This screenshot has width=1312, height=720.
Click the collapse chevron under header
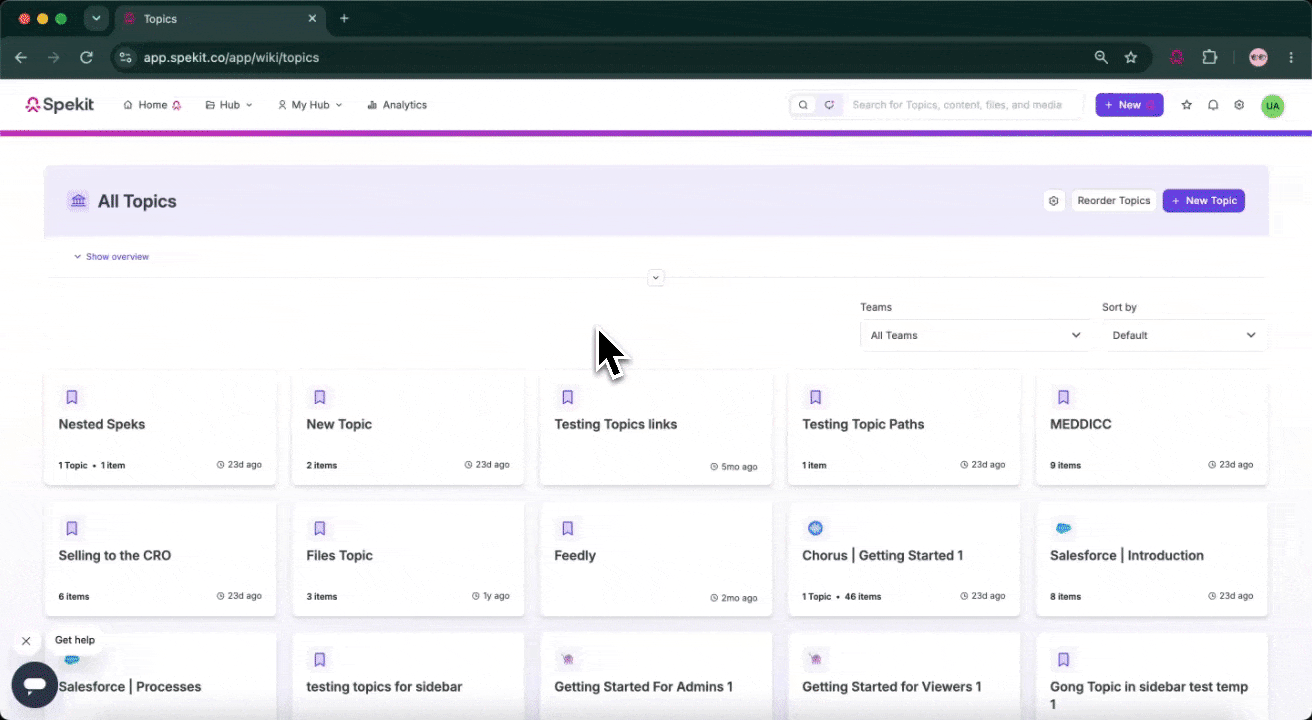point(656,277)
